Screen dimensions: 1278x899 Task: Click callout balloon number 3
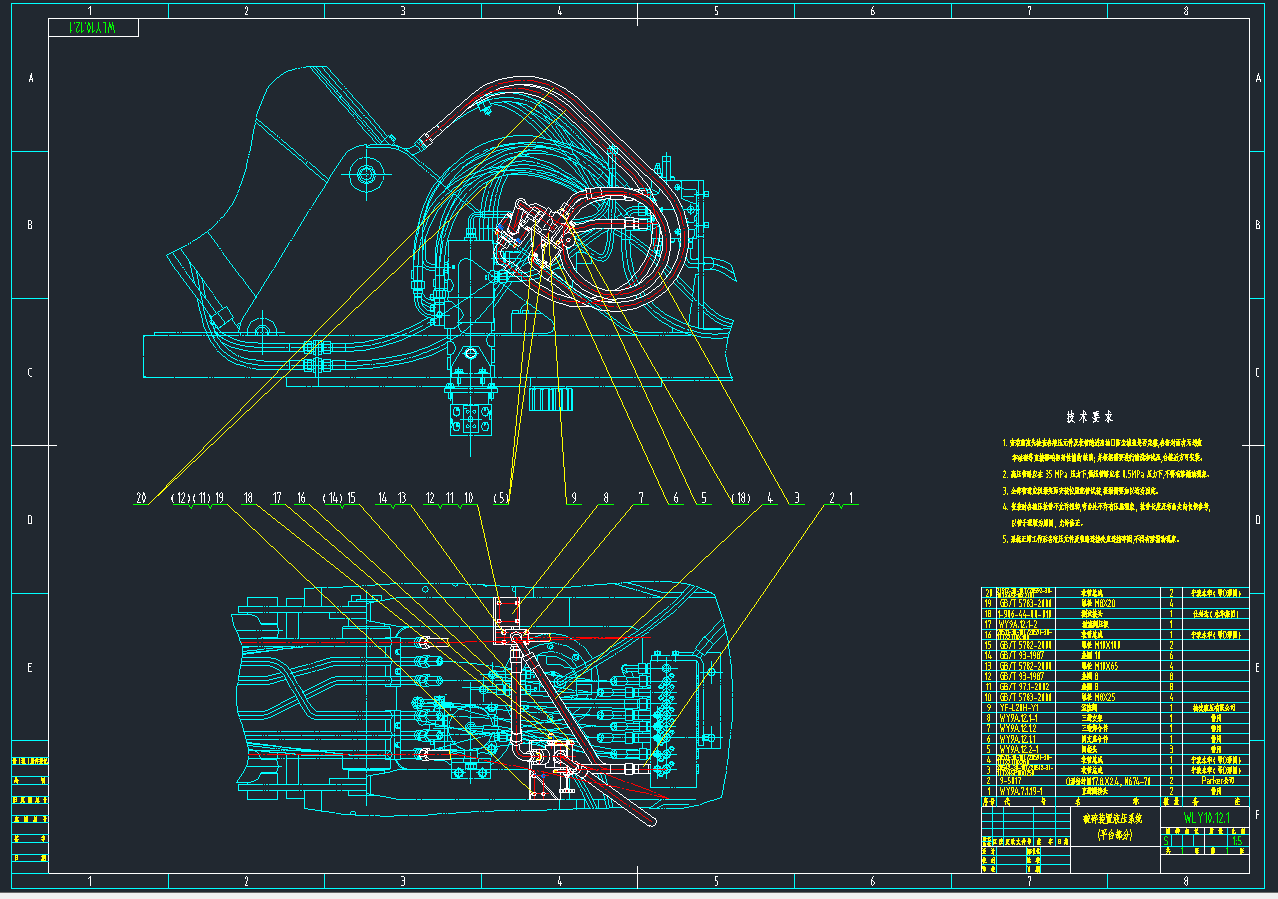pos(797,498)
